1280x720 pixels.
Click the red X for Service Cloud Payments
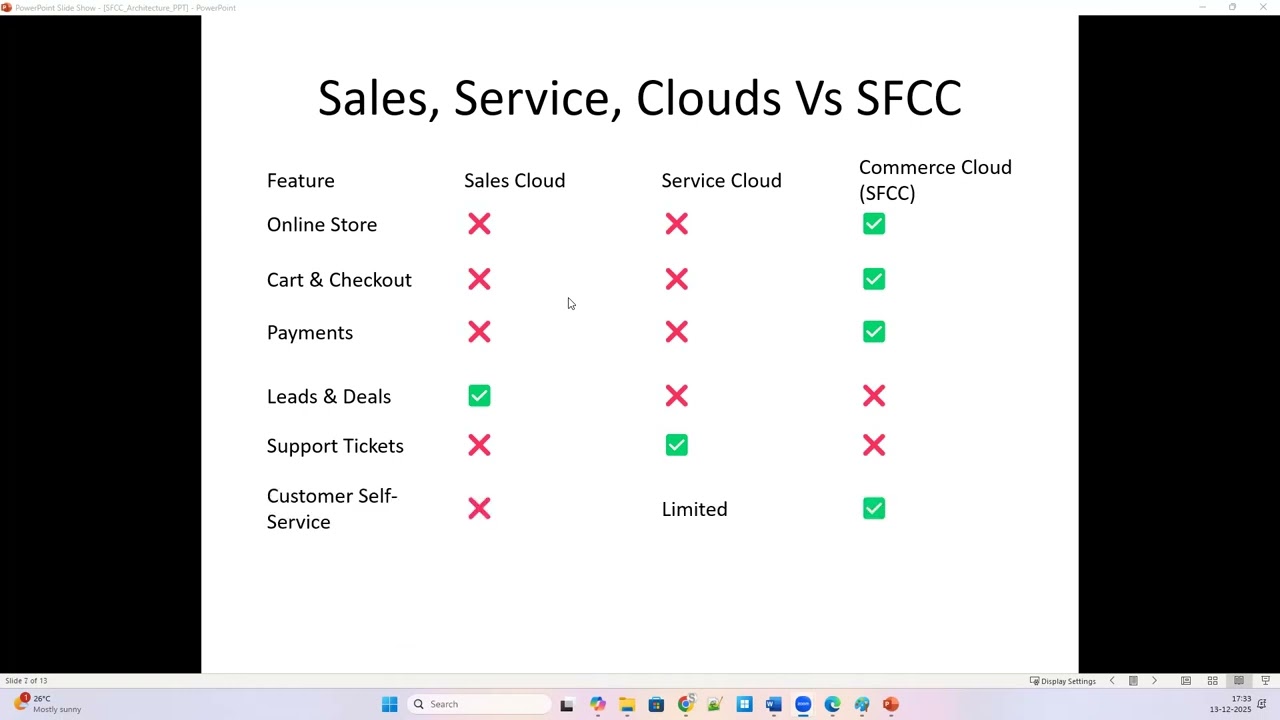pos(677,332)
